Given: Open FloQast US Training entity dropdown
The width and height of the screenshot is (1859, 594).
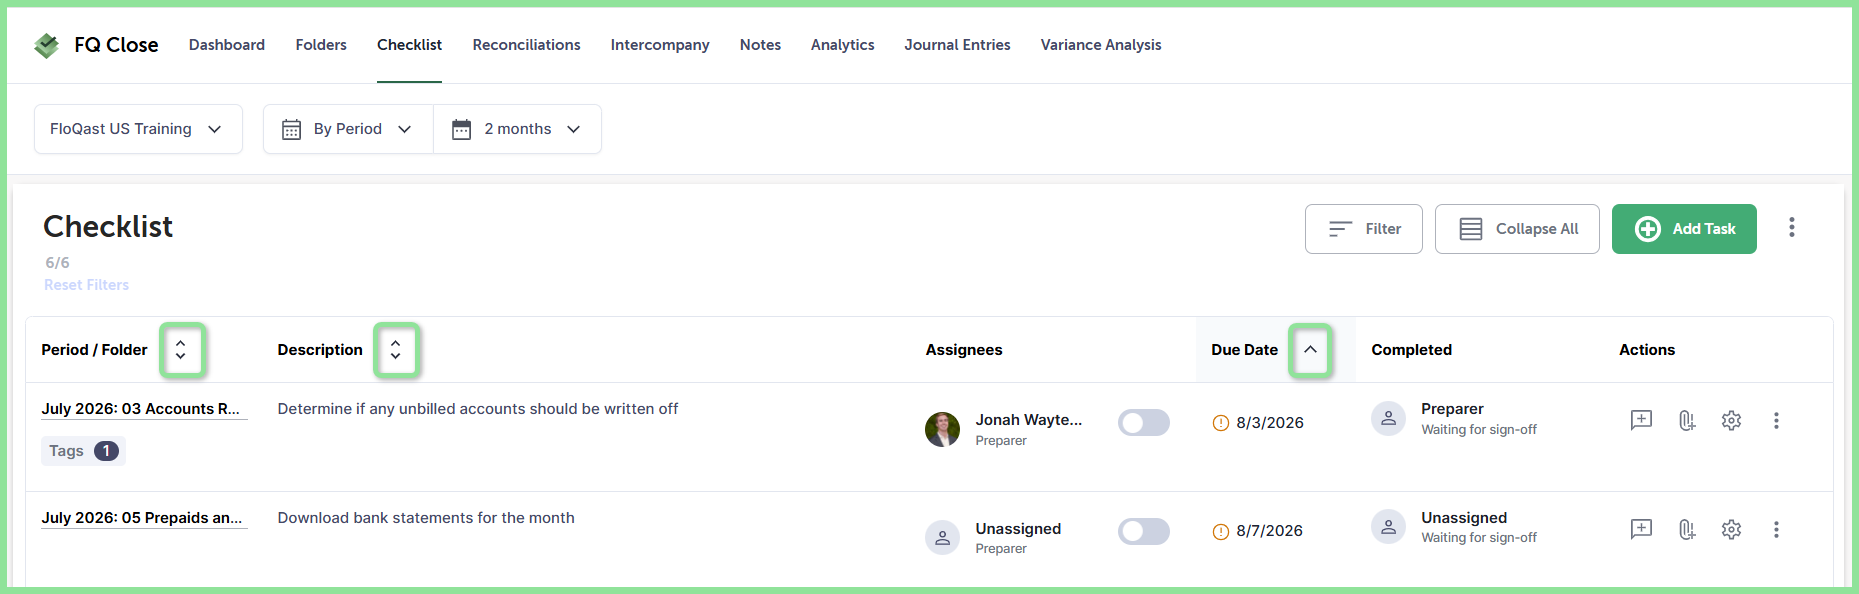Looking at the screenshot, I should [138, 129].
